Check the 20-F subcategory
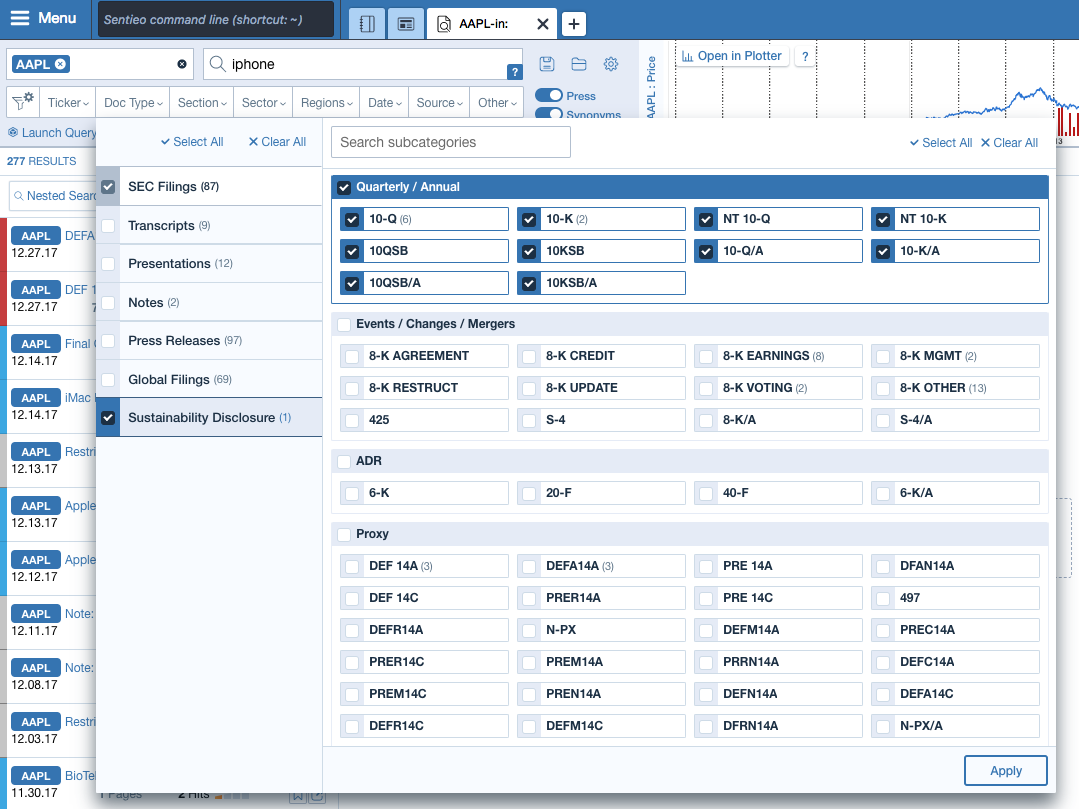 point(528,493)
